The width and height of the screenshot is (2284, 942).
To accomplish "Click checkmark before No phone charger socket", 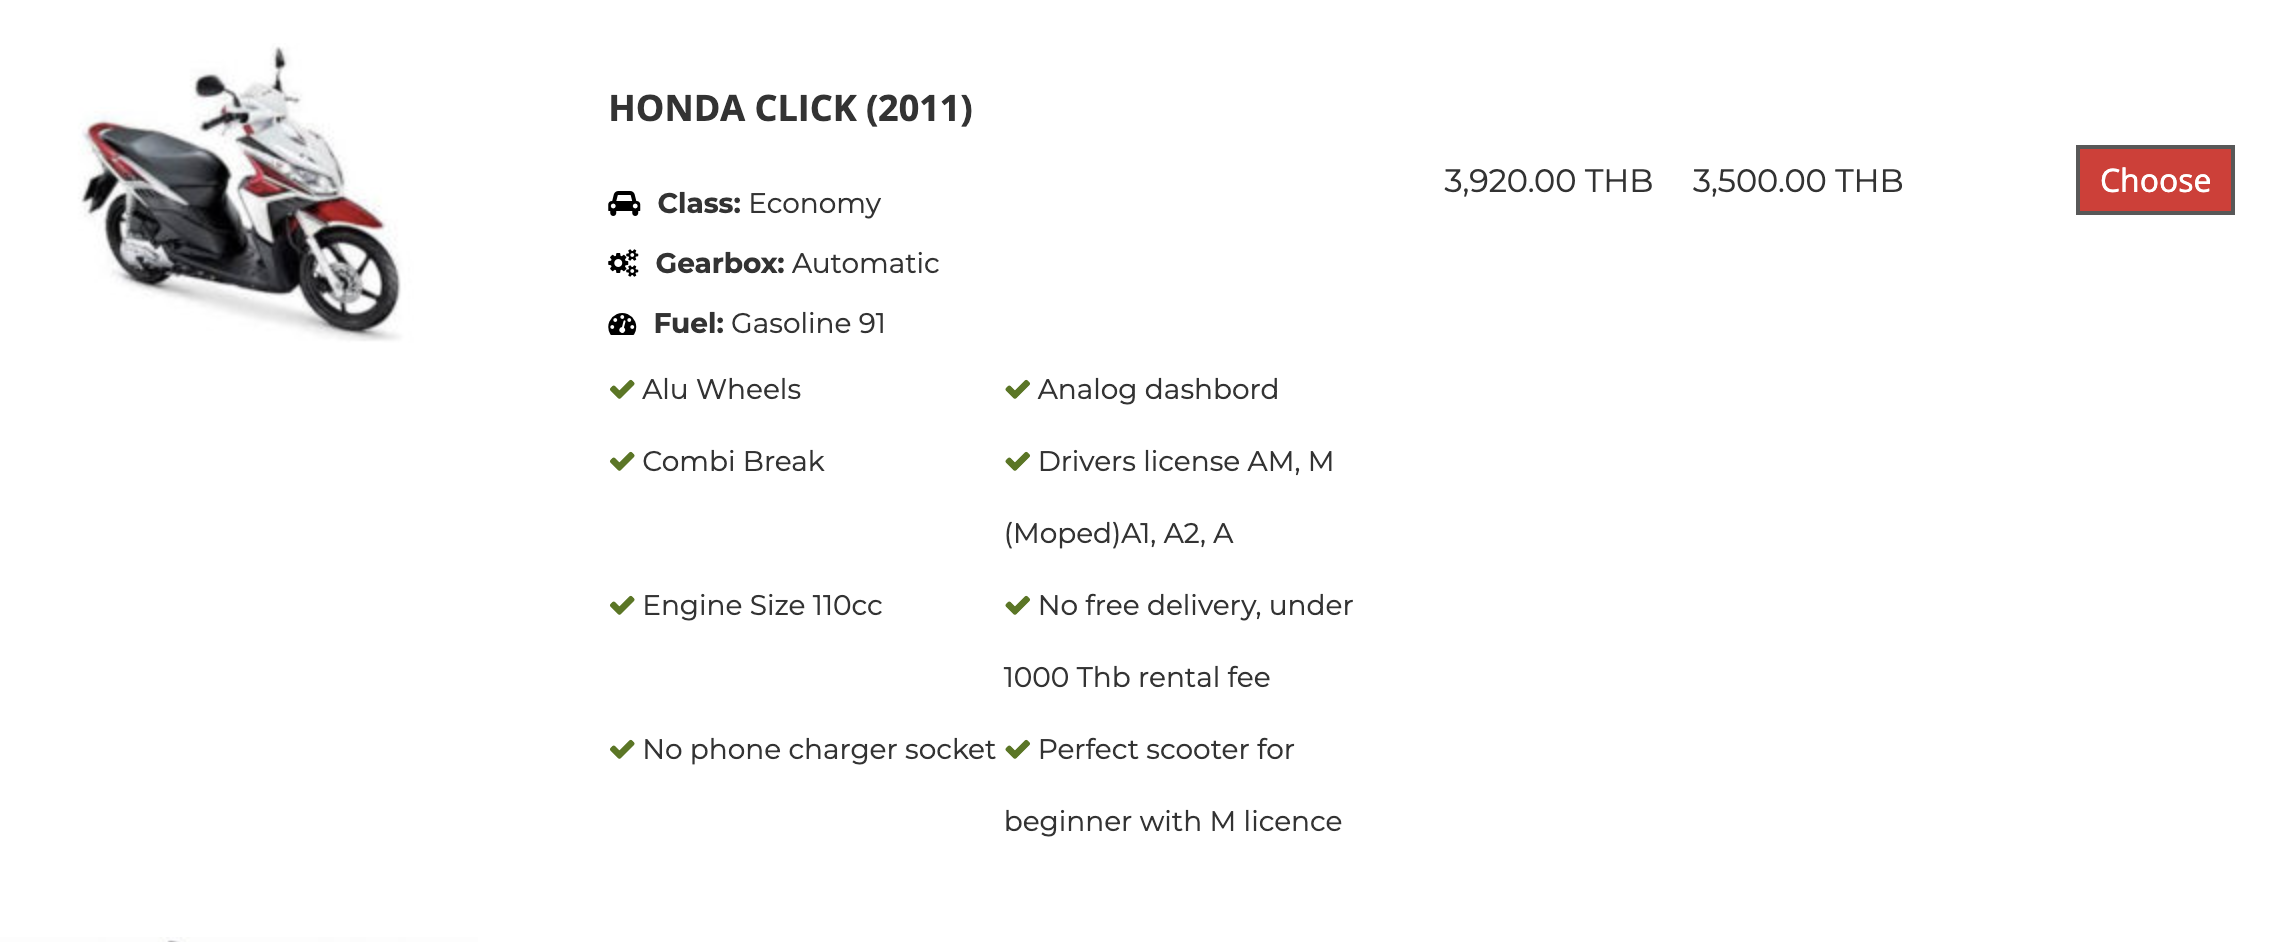I will [x=622, y=749].
